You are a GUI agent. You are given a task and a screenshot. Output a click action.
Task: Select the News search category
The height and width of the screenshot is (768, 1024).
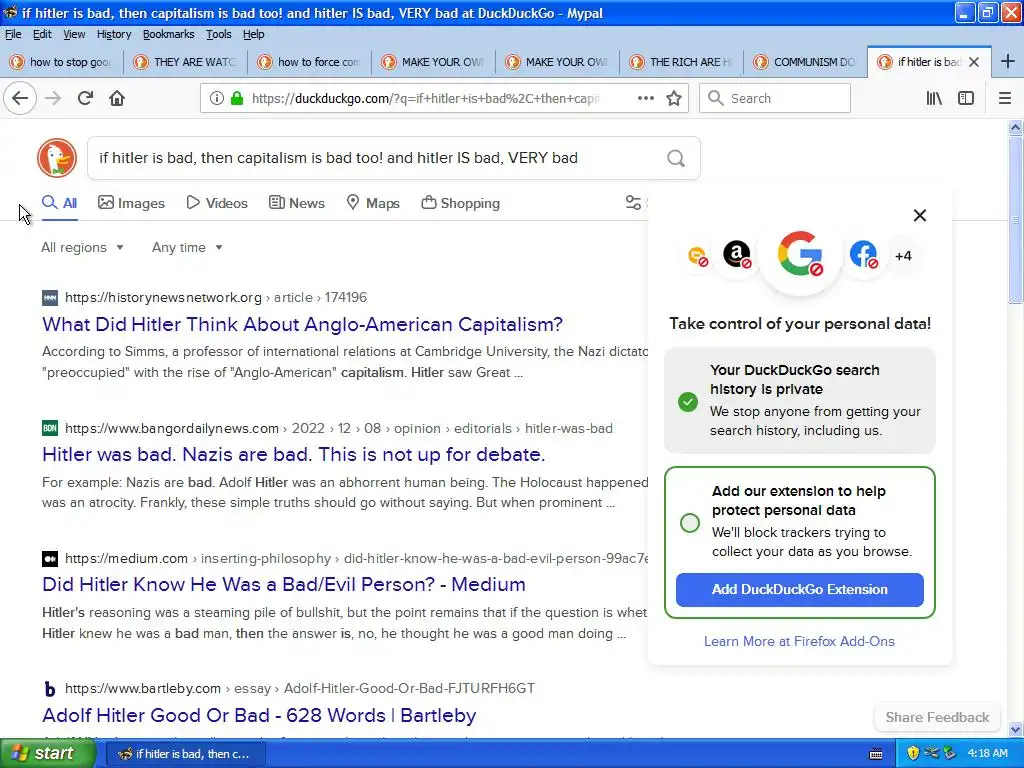(x=296, y=203)
